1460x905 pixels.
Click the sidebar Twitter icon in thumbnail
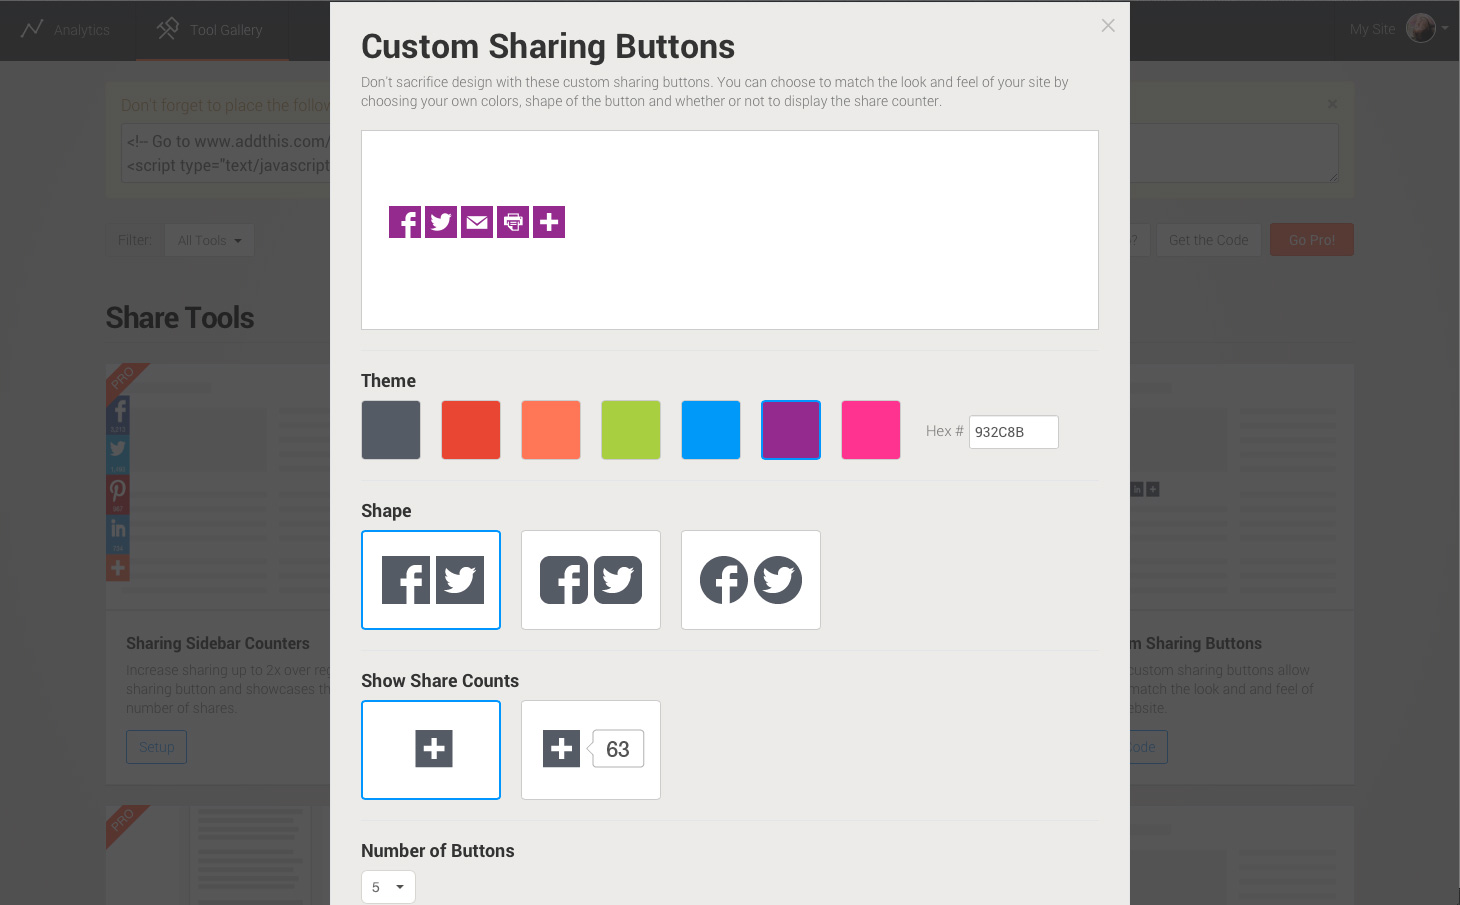118,453
